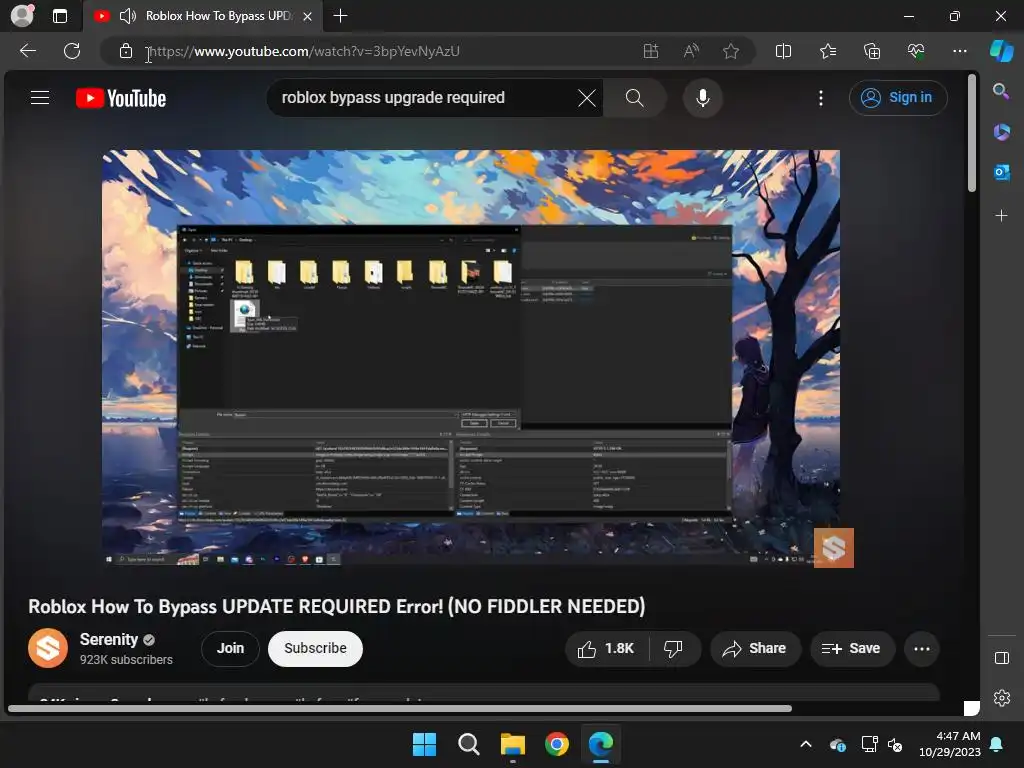Open the Copilot sidebar icon
Image resolution: width=1024 pixels, height=768 pixels.
coord(1002,51)
